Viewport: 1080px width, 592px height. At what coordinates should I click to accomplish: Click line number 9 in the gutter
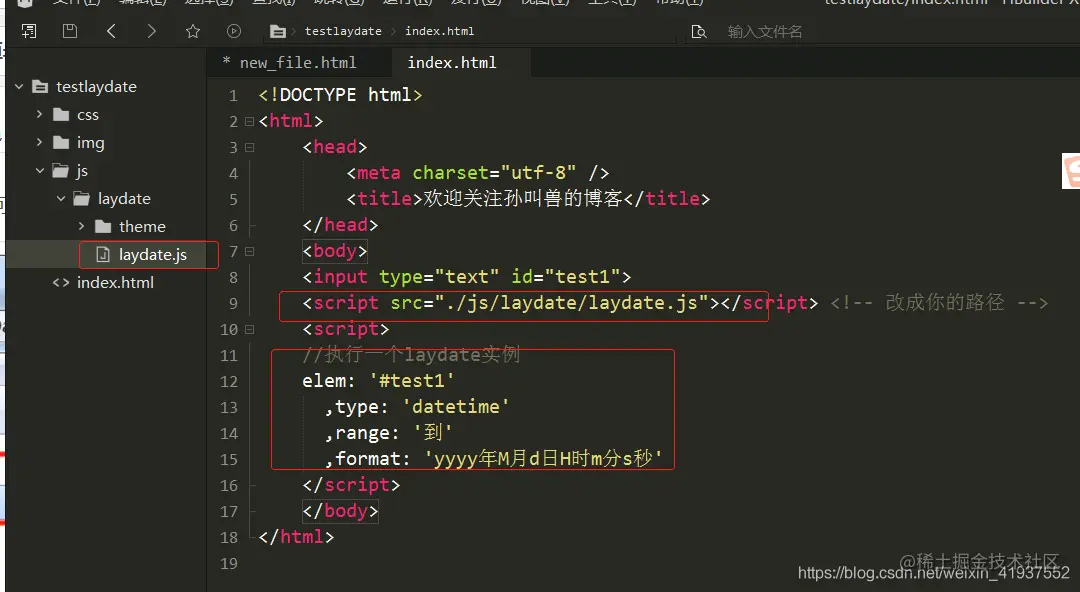(x=233, y=304)
